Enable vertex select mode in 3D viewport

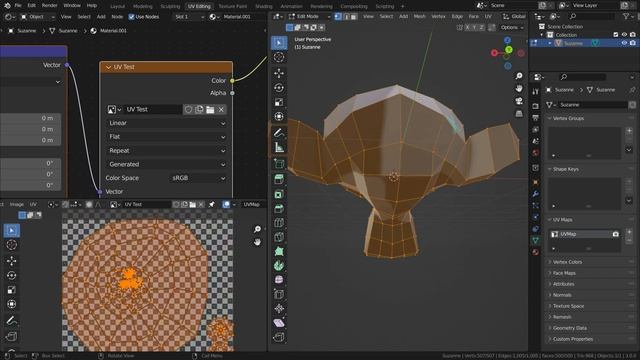pyautogui.click(x=338, y=16)
